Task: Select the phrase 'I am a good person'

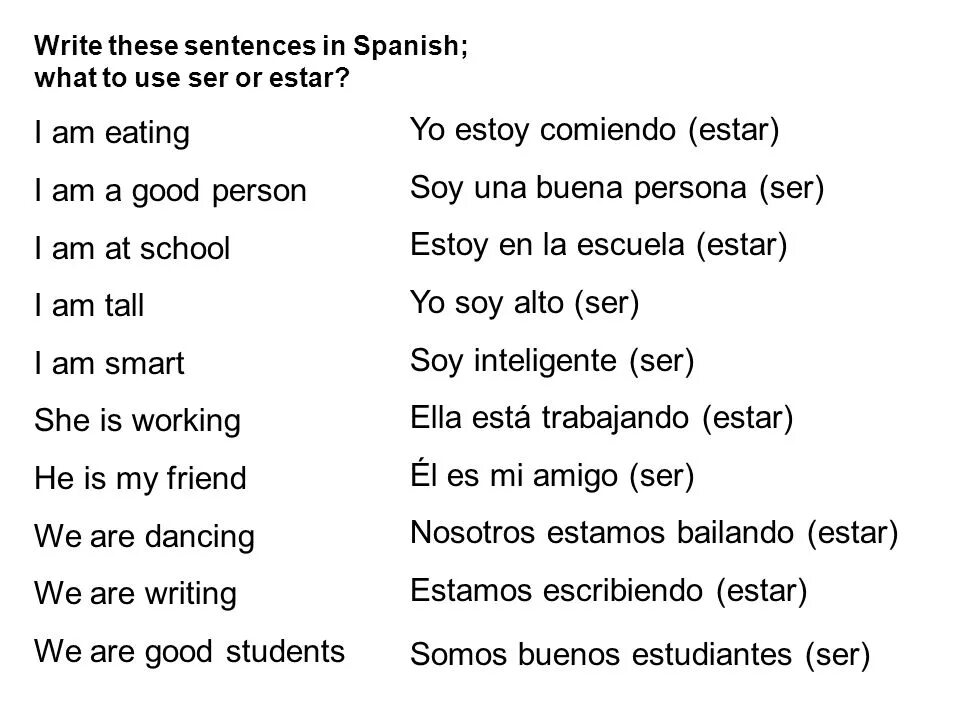Action: 171,191
